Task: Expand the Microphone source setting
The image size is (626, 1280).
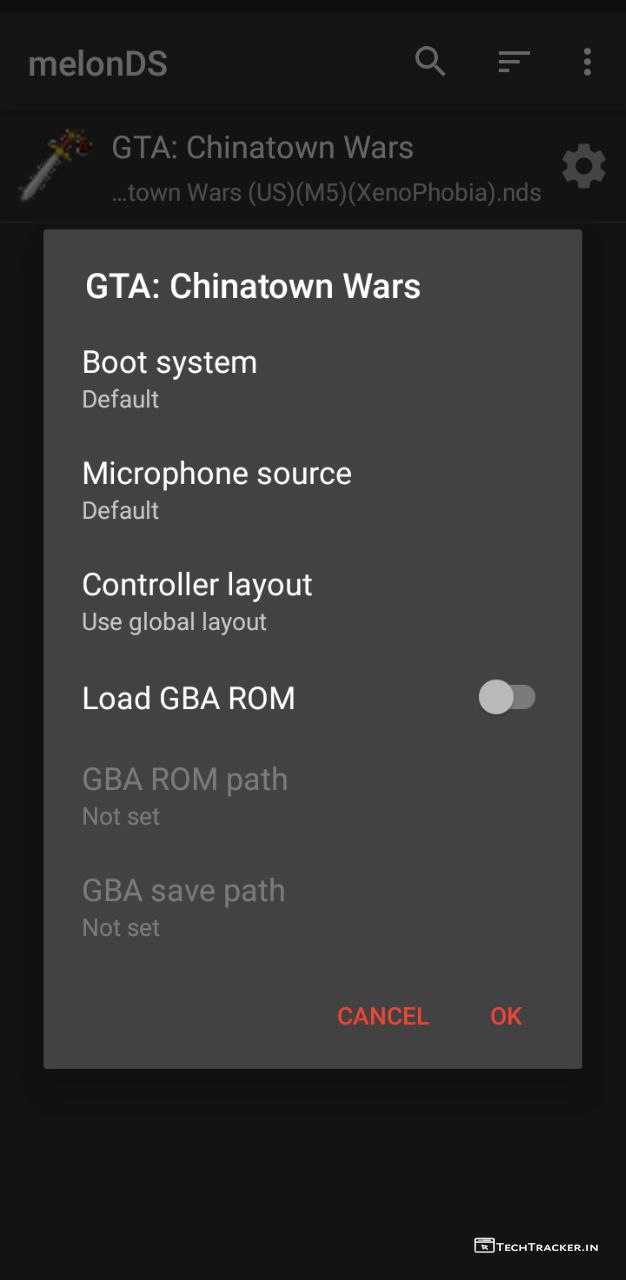Action: pyautogui.click(x=217, y=489)
